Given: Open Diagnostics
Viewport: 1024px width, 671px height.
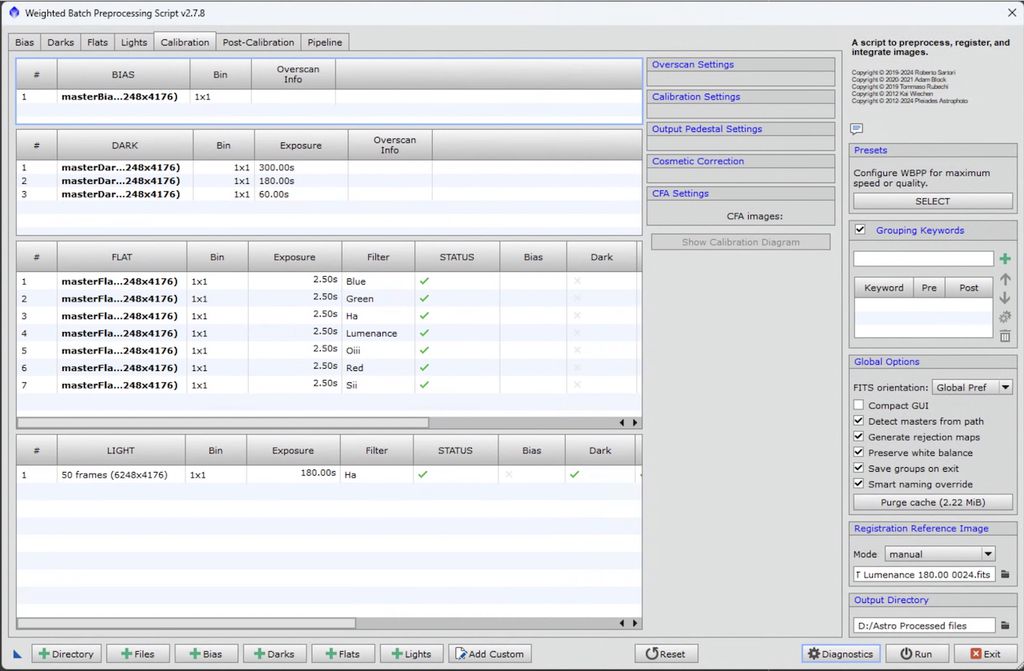Looking at the screenshot, I should point(841,654).
